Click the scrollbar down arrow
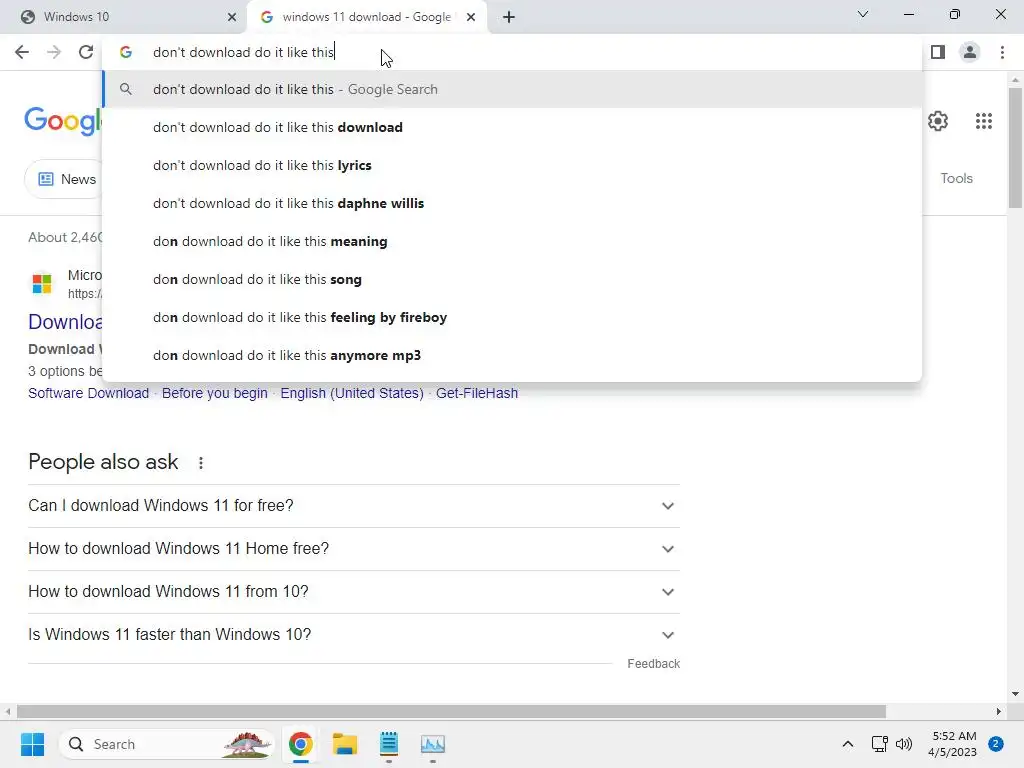This screenshot has width=1024, height=768. pos(1015,694)
